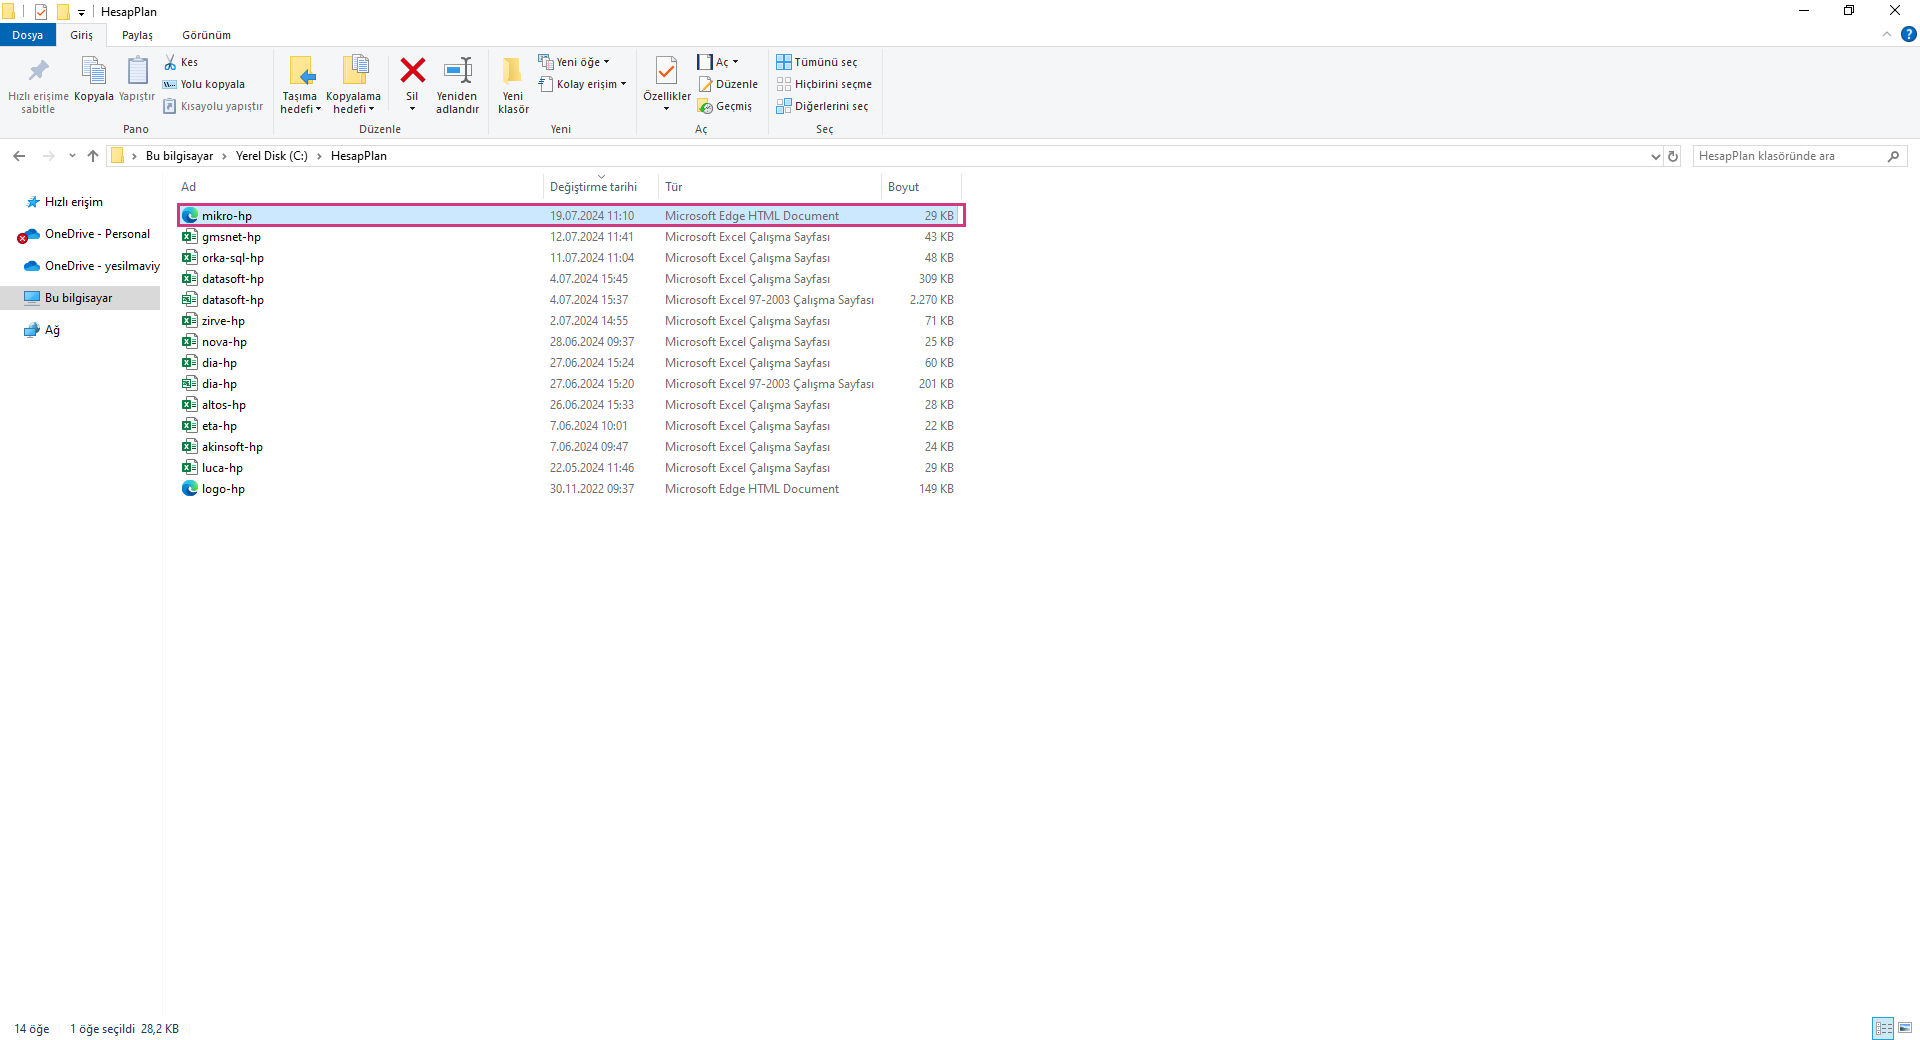Select the gmsnet-hp file
This screenshot has width=1920, height=1040.
point(570,237)
